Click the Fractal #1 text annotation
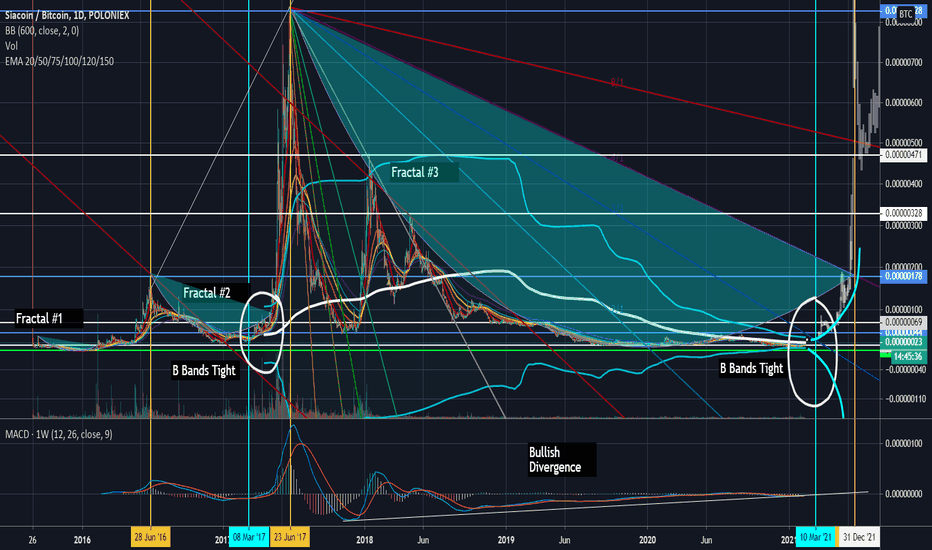The image size is (932, 550). click(39, 319)
